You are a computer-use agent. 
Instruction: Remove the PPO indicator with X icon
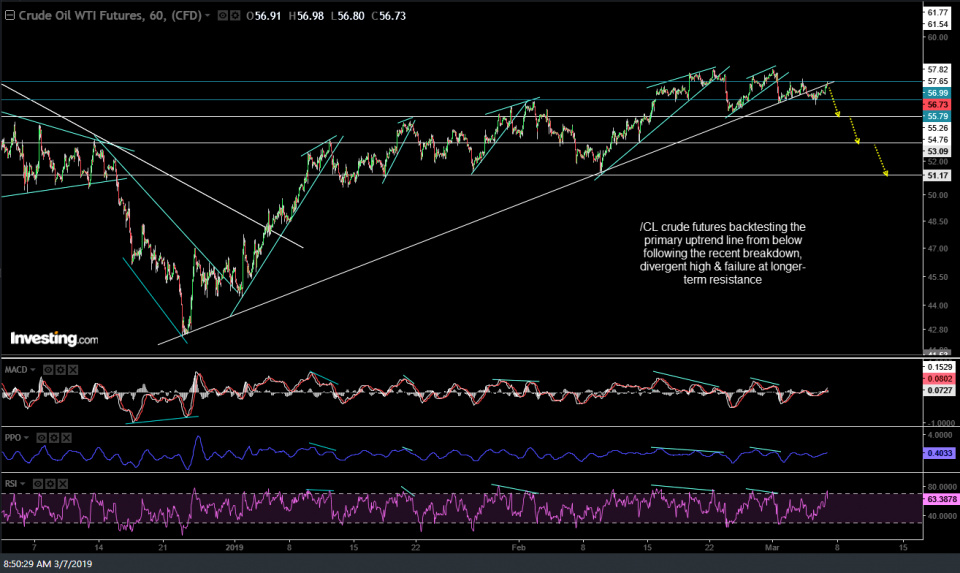coord(66,438)
